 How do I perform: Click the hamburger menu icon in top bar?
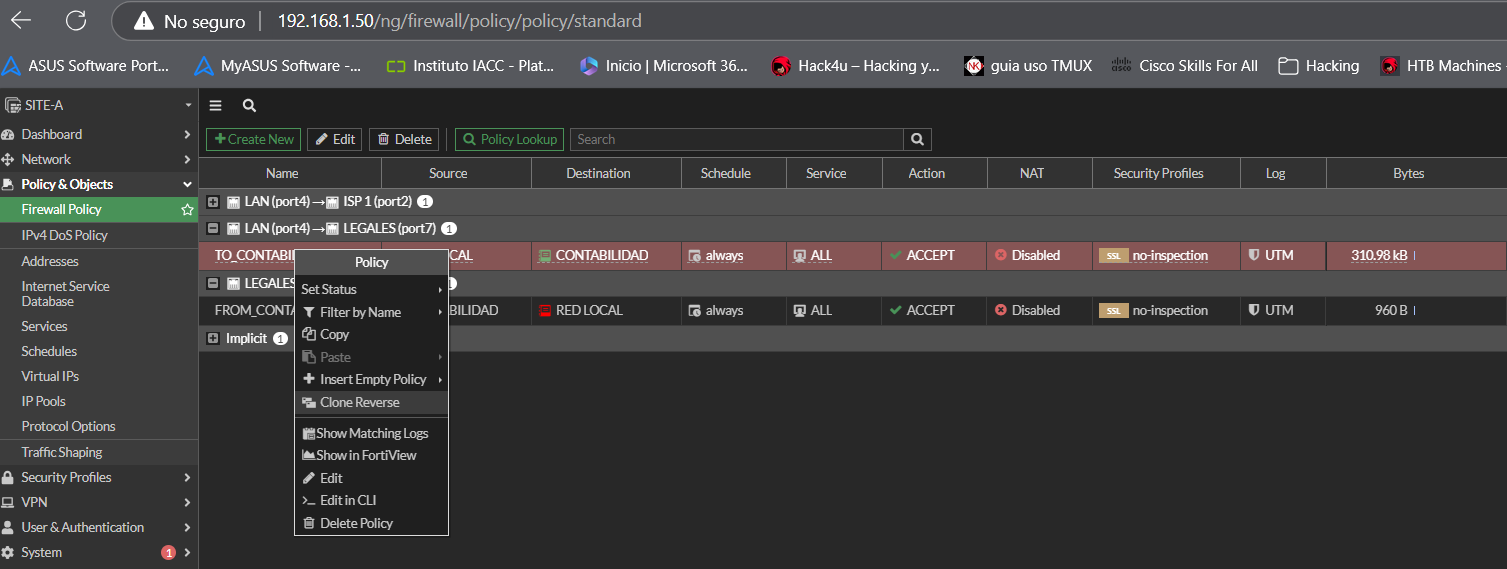click(x=215, y=105)
